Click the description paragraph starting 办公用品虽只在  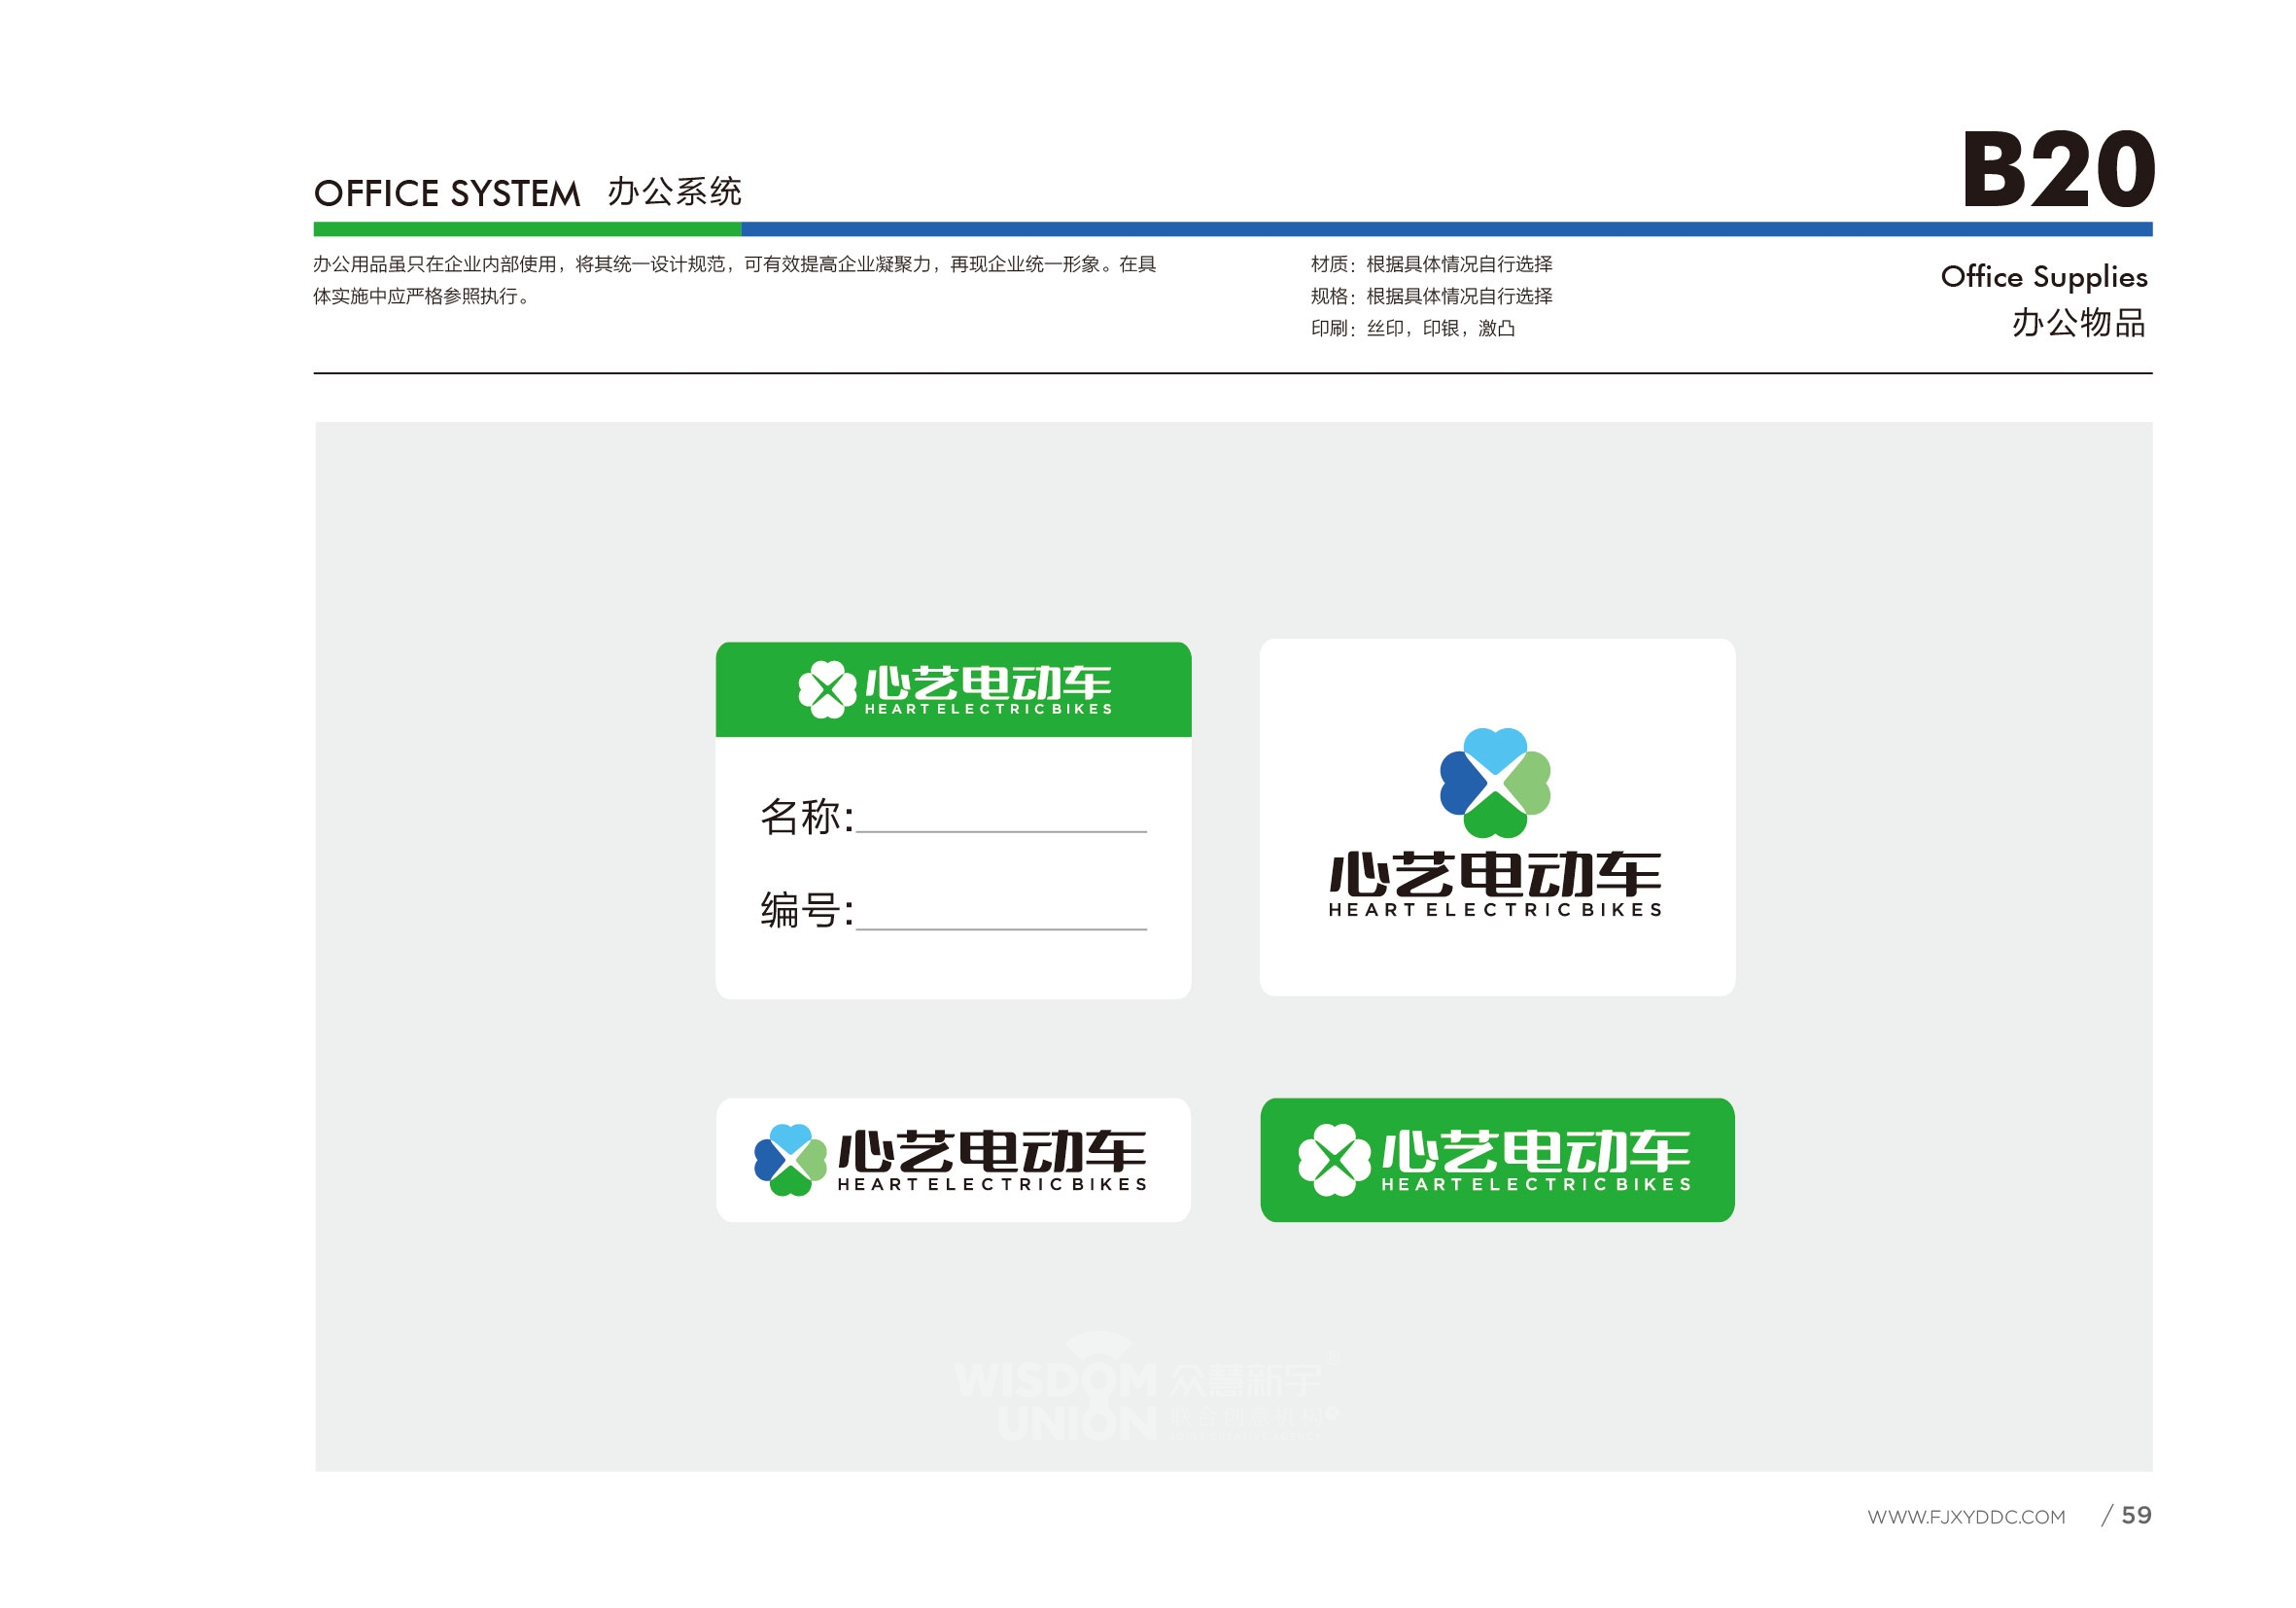pyautogui.click(x=735, y=280)
